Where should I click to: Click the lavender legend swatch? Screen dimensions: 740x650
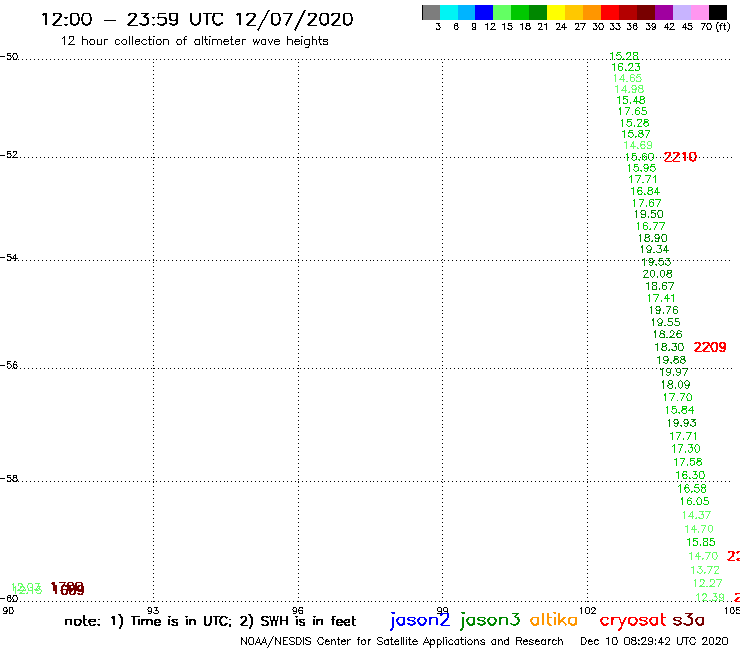682,12
